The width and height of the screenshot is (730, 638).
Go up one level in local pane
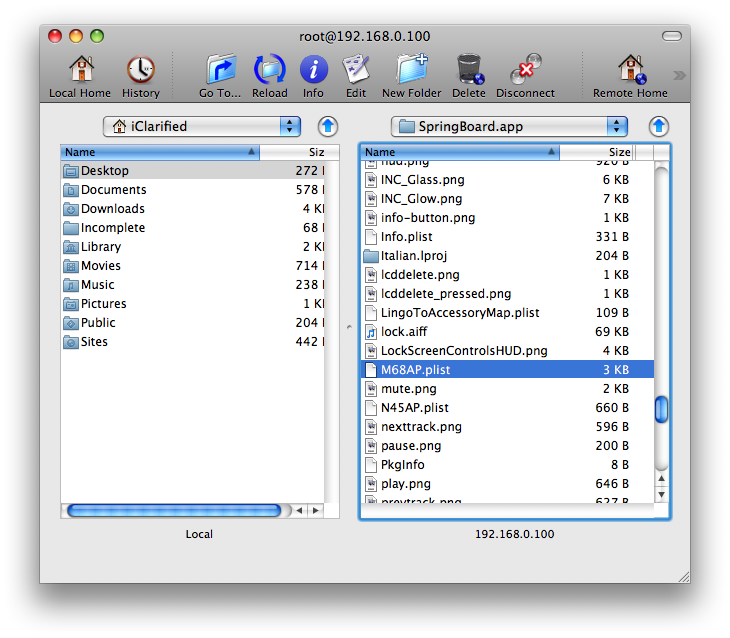coord(328,126)
